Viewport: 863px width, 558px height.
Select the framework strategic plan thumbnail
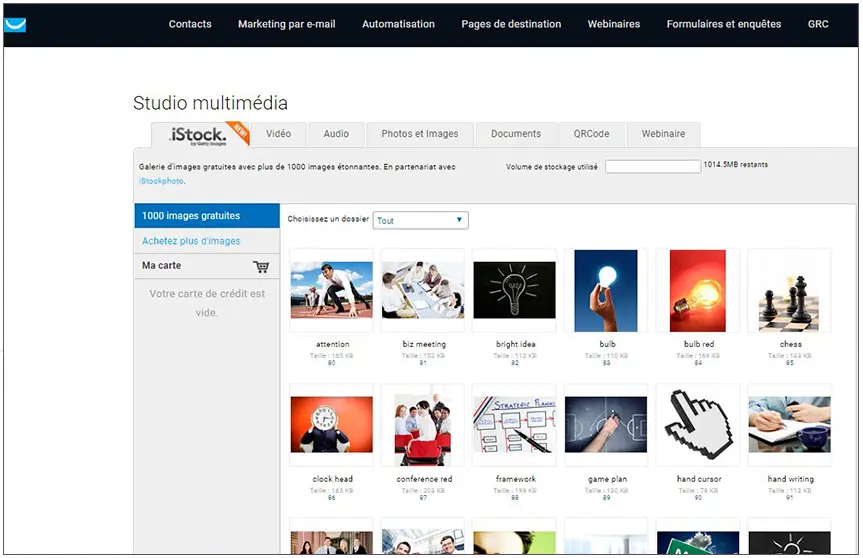click(x=515, y=425)
